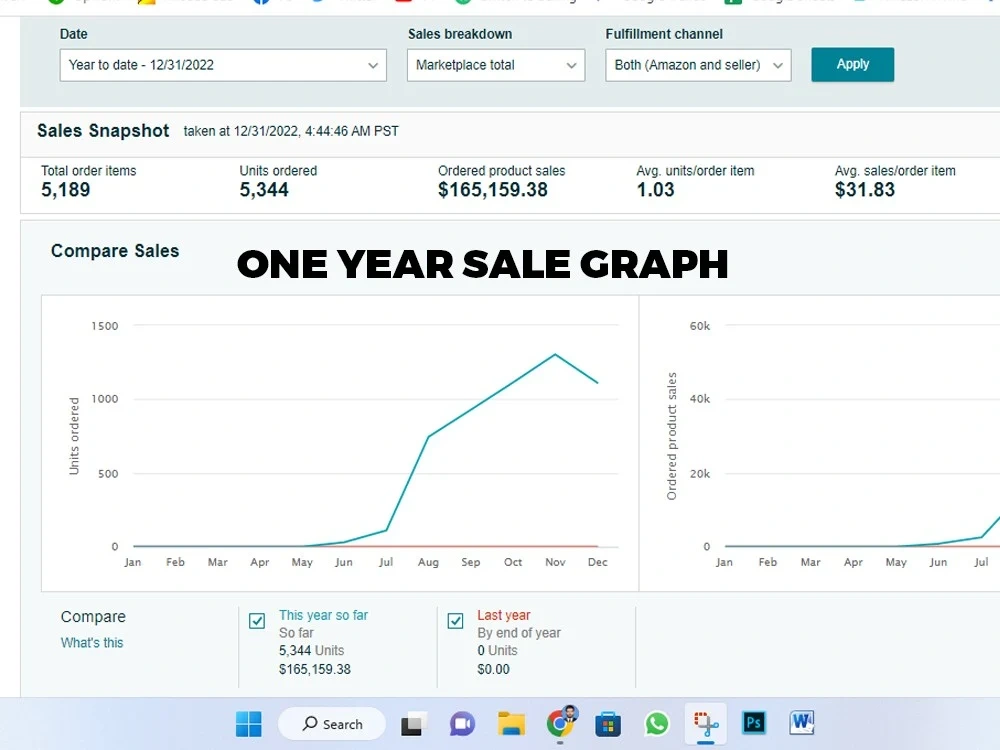1000x750 pixels.
Task: Open WhatsApp from the taskbar
Action: tap(657, 724)
